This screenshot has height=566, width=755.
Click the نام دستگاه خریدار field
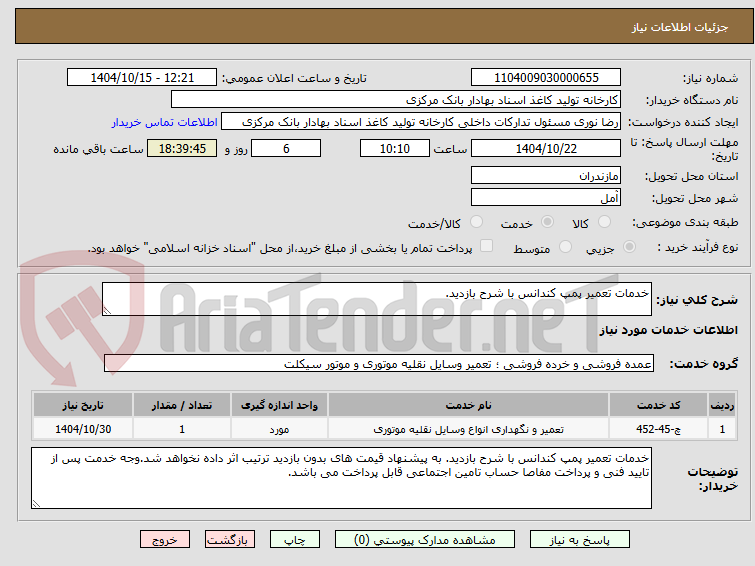click(396, 100)
